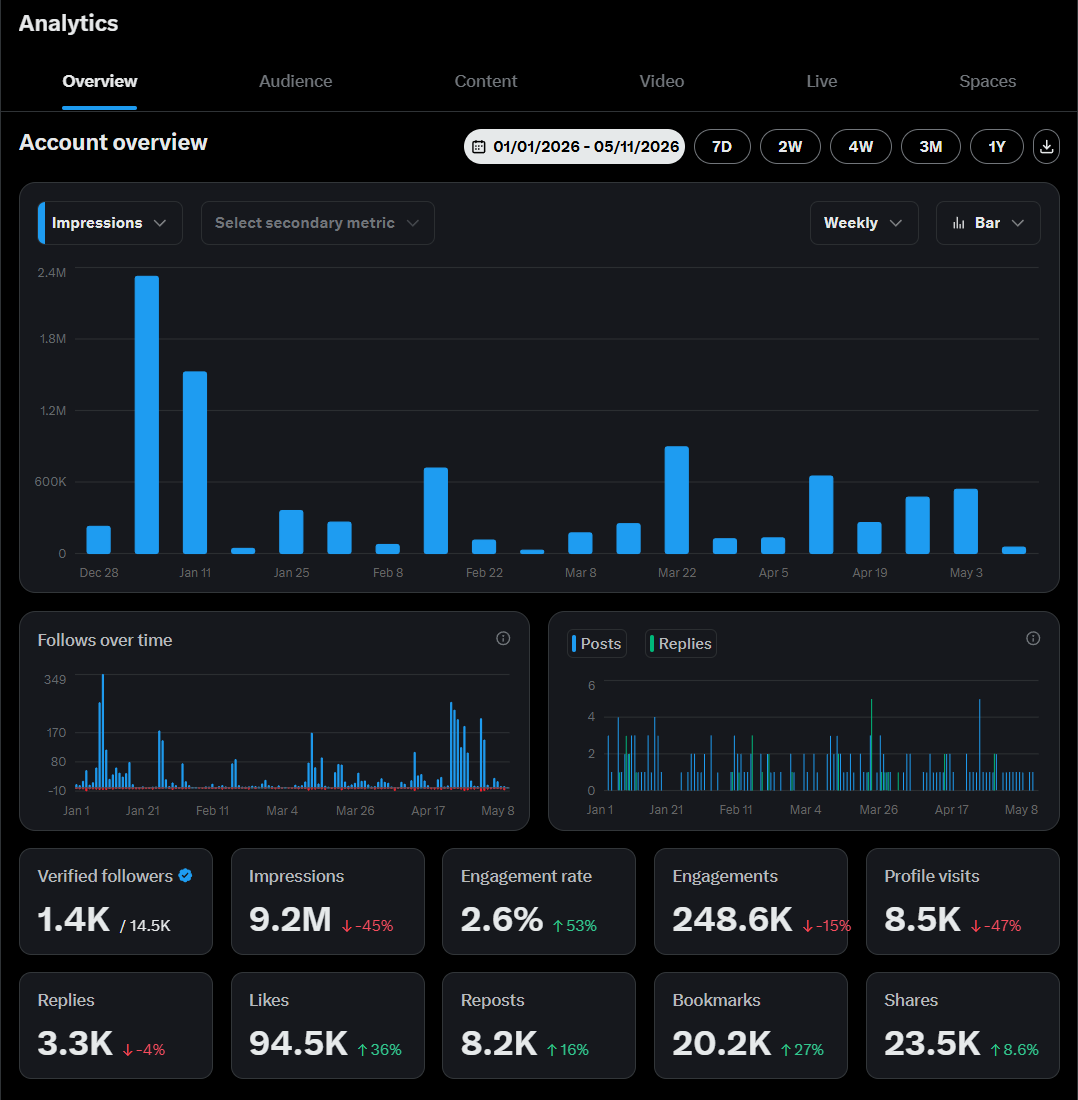Click the 349 y-axis label

[55, 679]
